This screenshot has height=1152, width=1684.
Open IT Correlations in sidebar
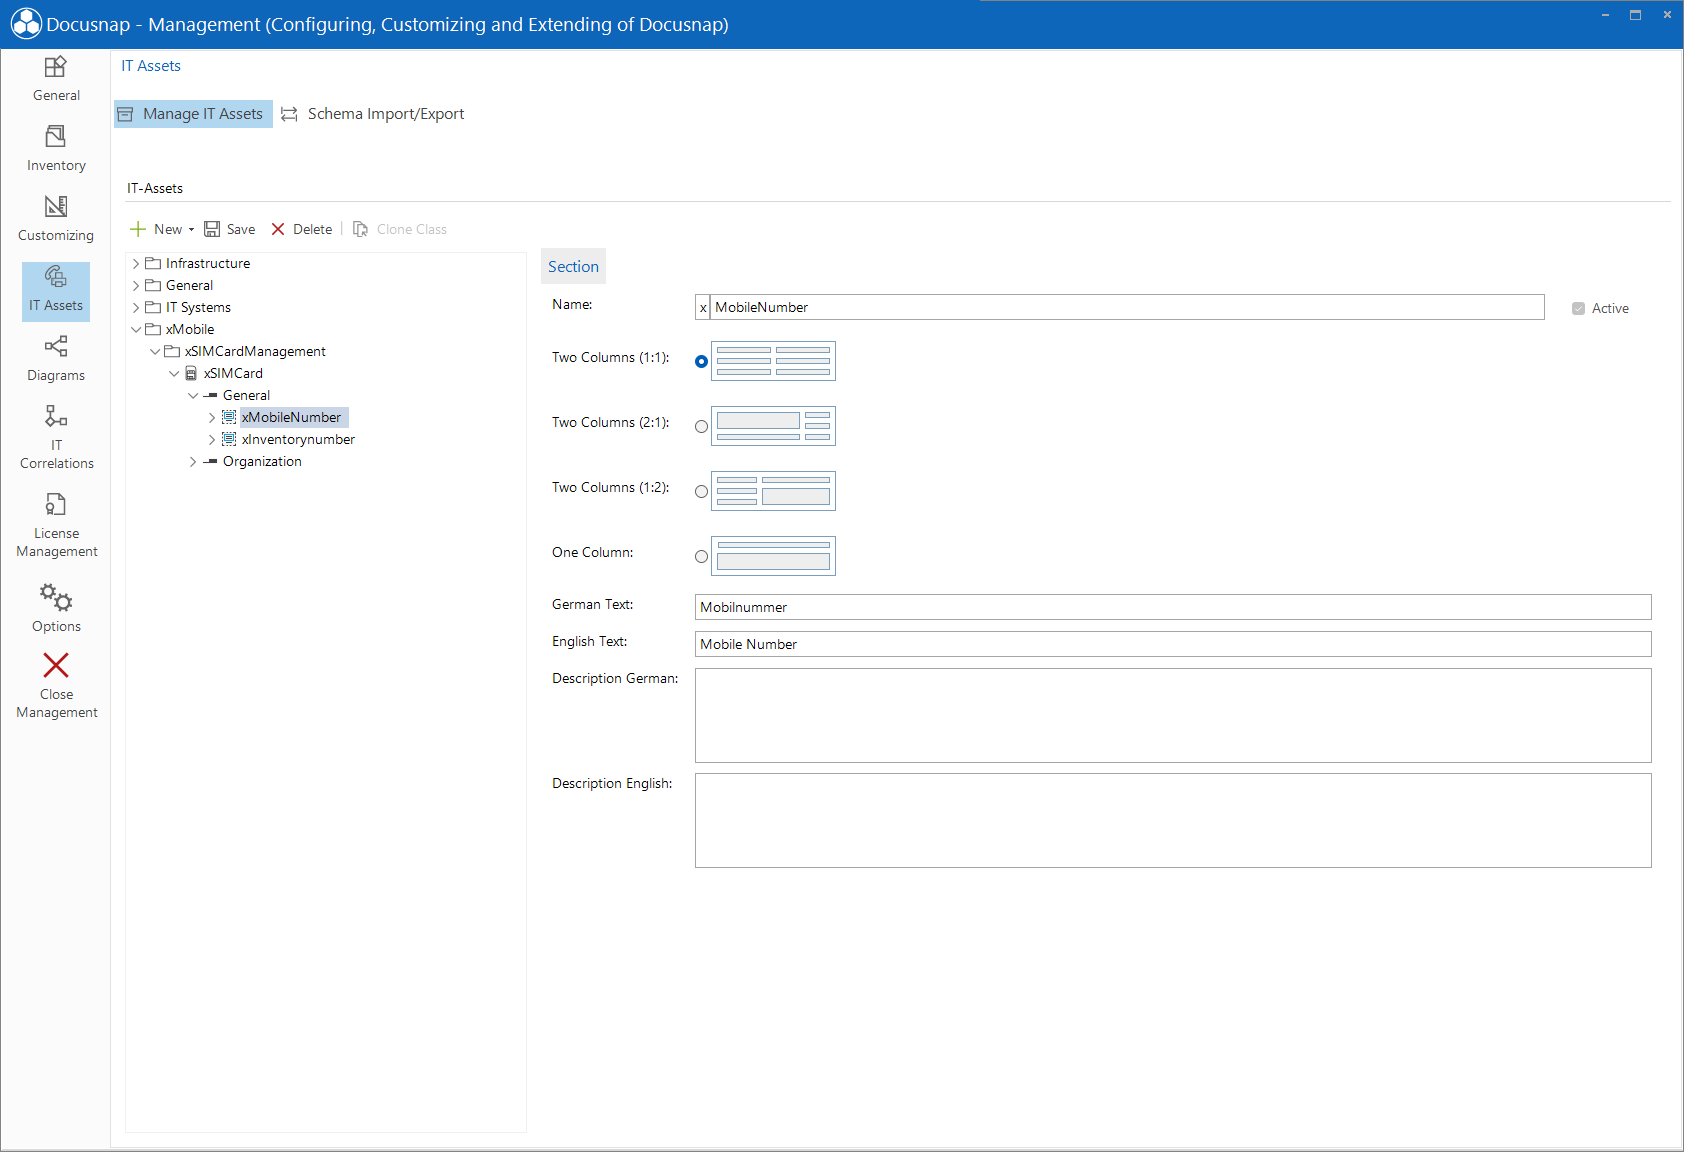click(x=56, y=437)
